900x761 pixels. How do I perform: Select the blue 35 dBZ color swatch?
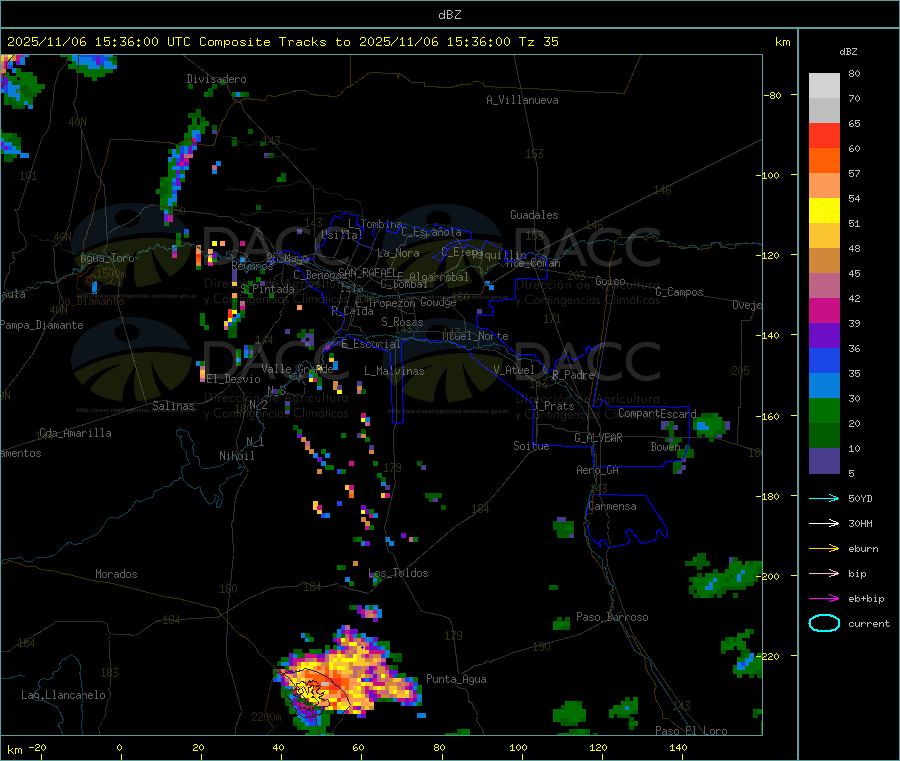pos(824,360)
